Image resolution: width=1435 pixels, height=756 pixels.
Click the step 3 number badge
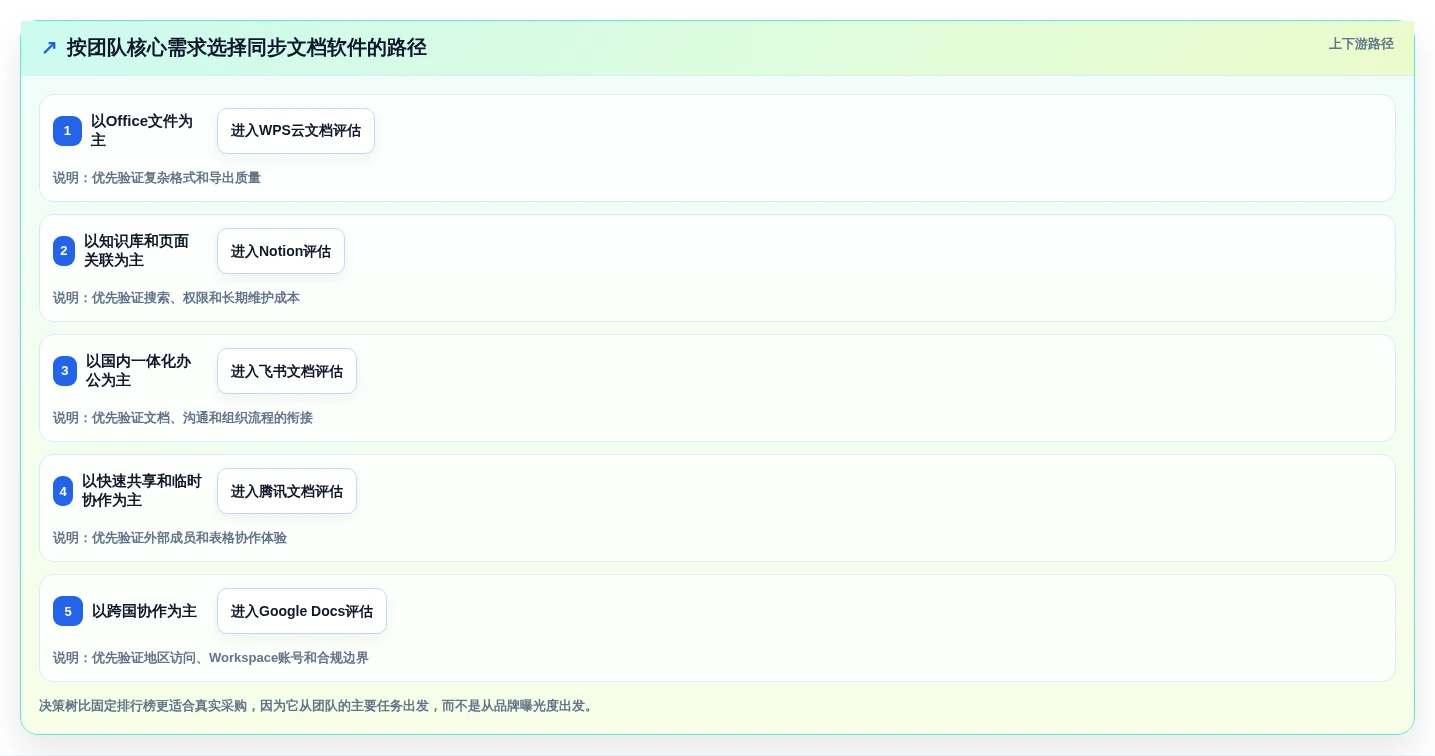point(65,371)
